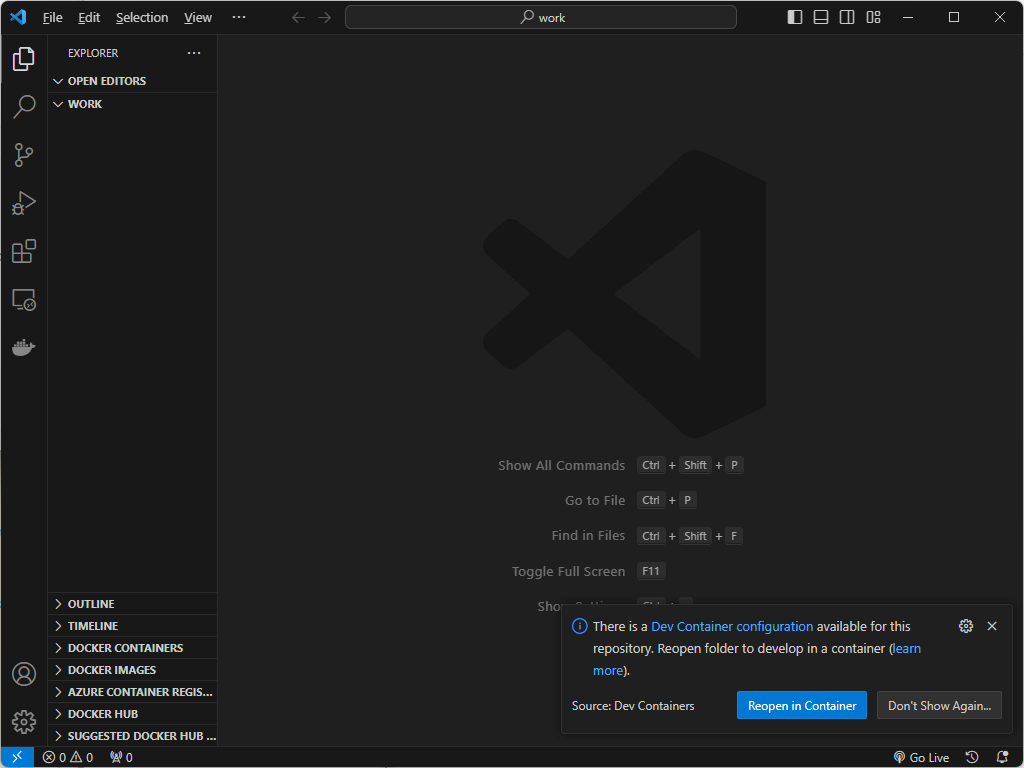This screenshot has height=768, width=1024.
Task: Expand the Azure Container Registry section
Action: click(133, 692)
